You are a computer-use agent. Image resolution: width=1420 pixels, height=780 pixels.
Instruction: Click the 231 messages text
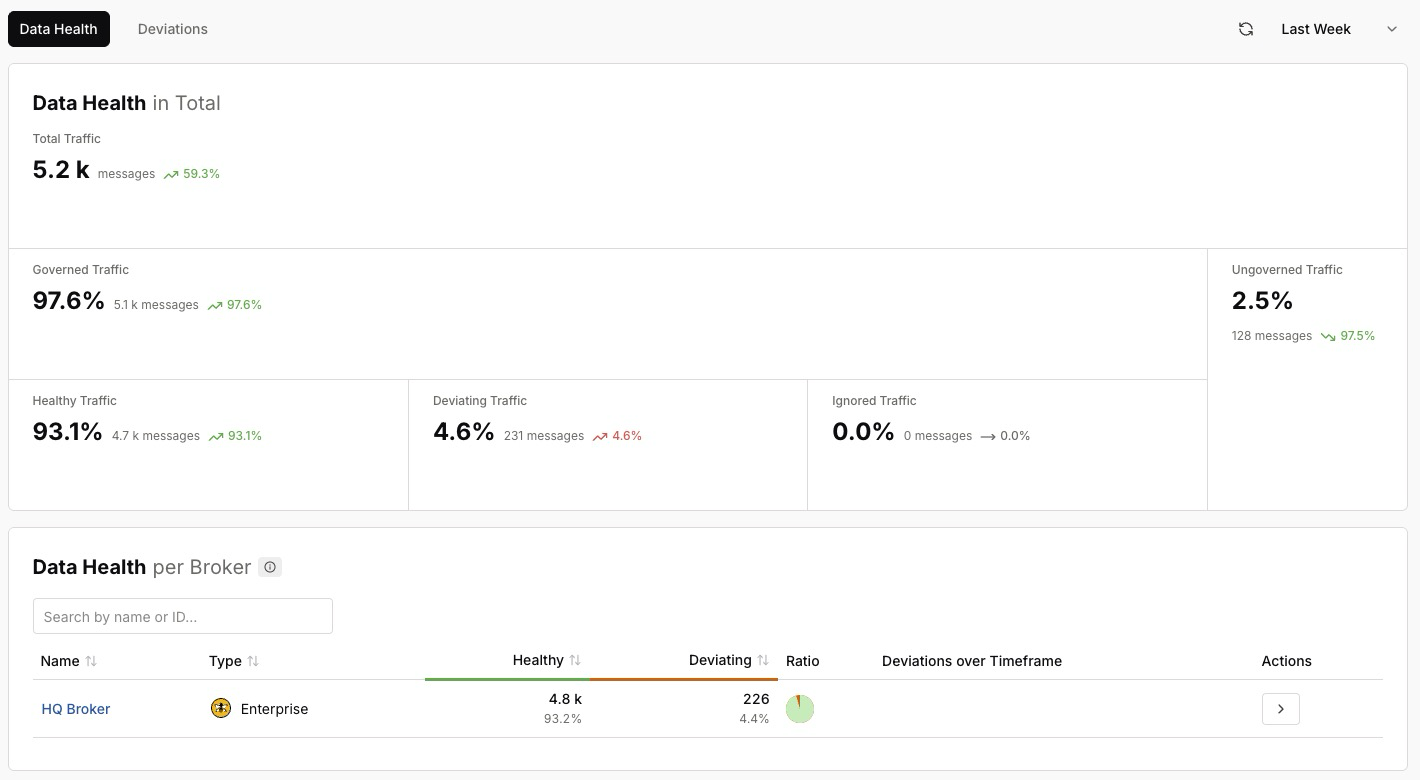544,436
